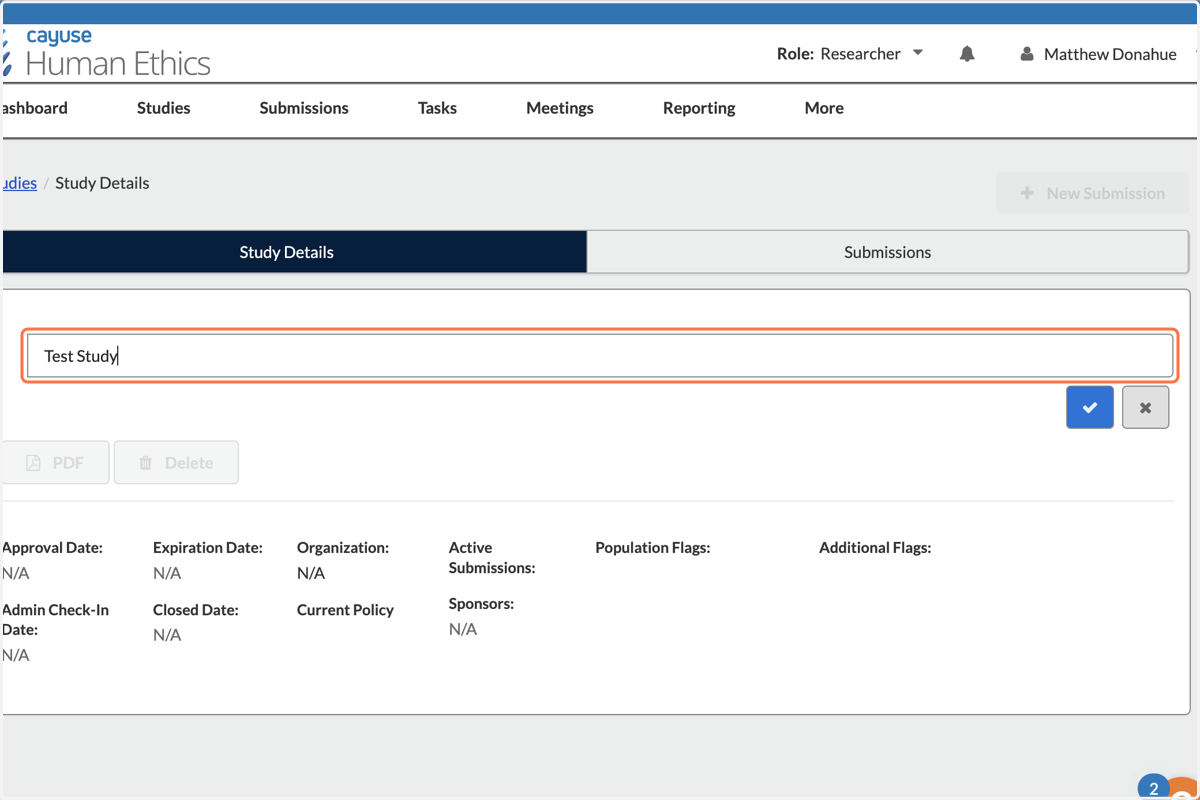Click the Additional Flags label
The height and width of the screenshot is (800, 1200).
(875, 548)
